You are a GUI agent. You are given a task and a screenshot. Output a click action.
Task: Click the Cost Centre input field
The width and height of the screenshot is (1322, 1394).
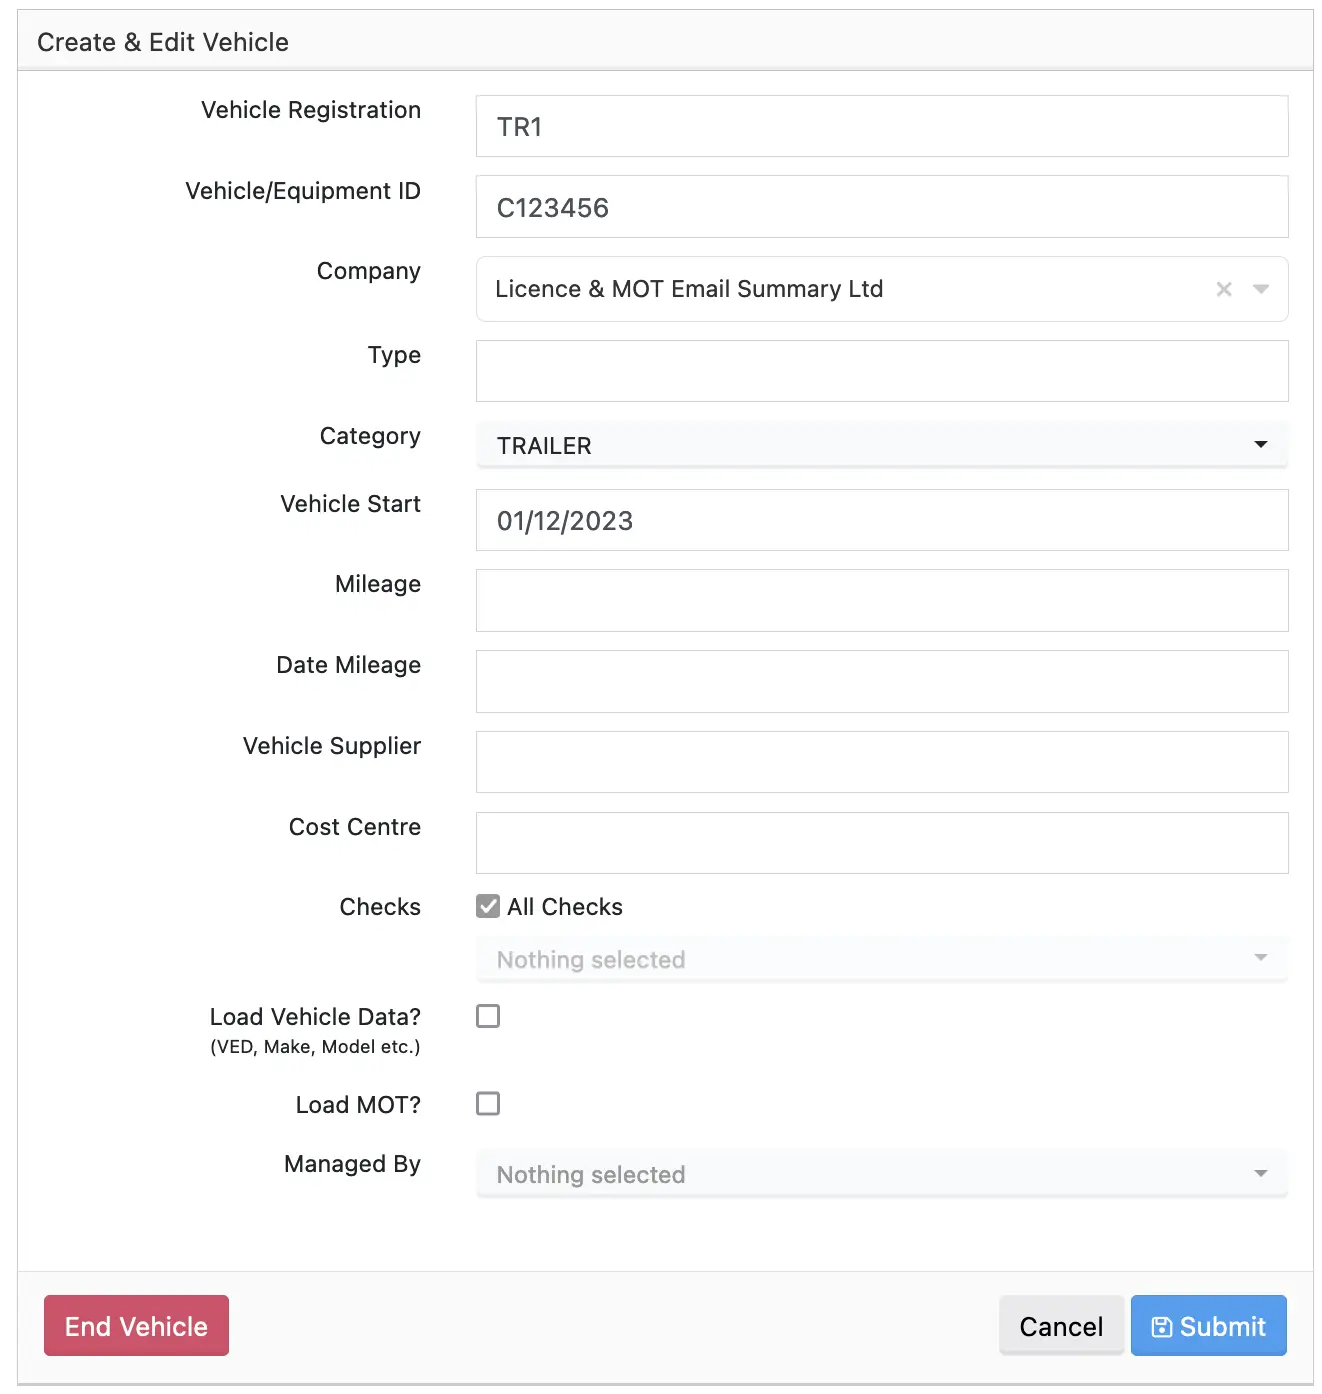click(881, 843)
